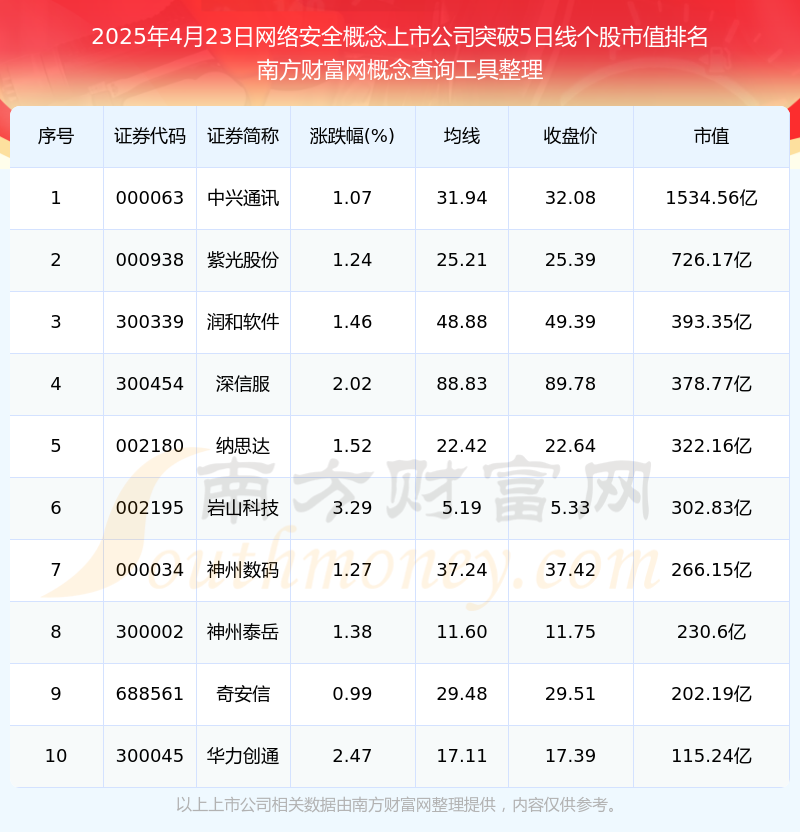The image size is (800, 832).
Task: Click closing price 49.39
Action: [570, 322]
